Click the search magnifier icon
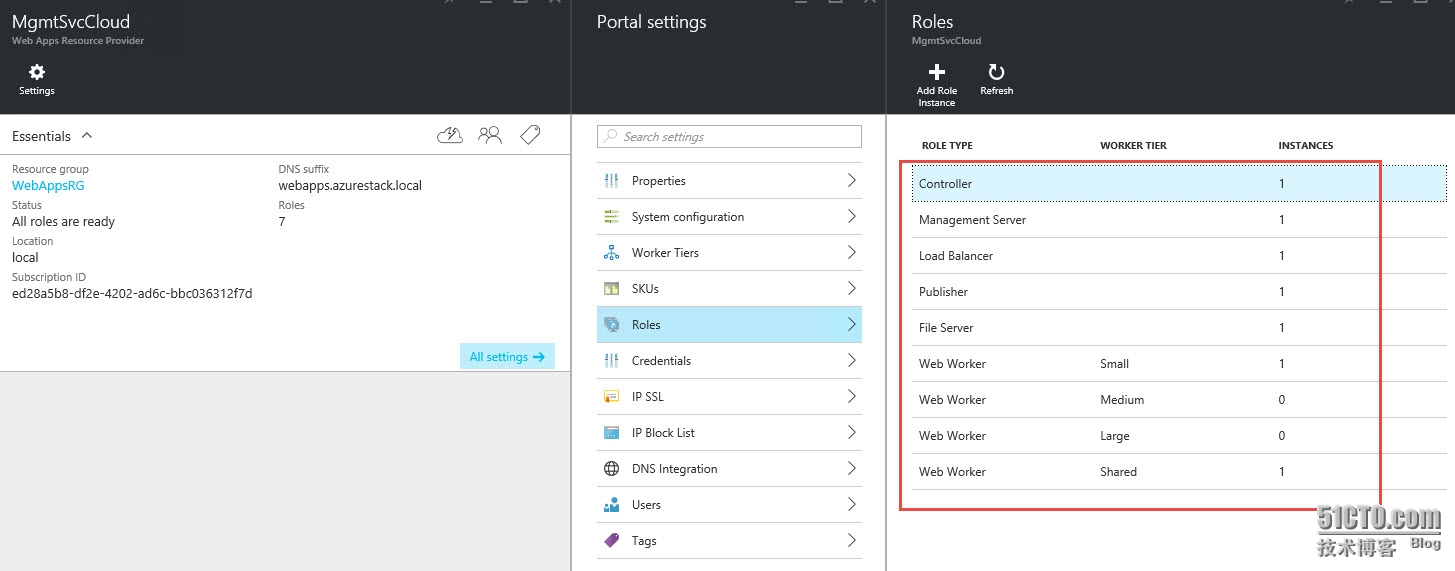Viewport: 1455px width, 571px height. click(x=610, y=137)
